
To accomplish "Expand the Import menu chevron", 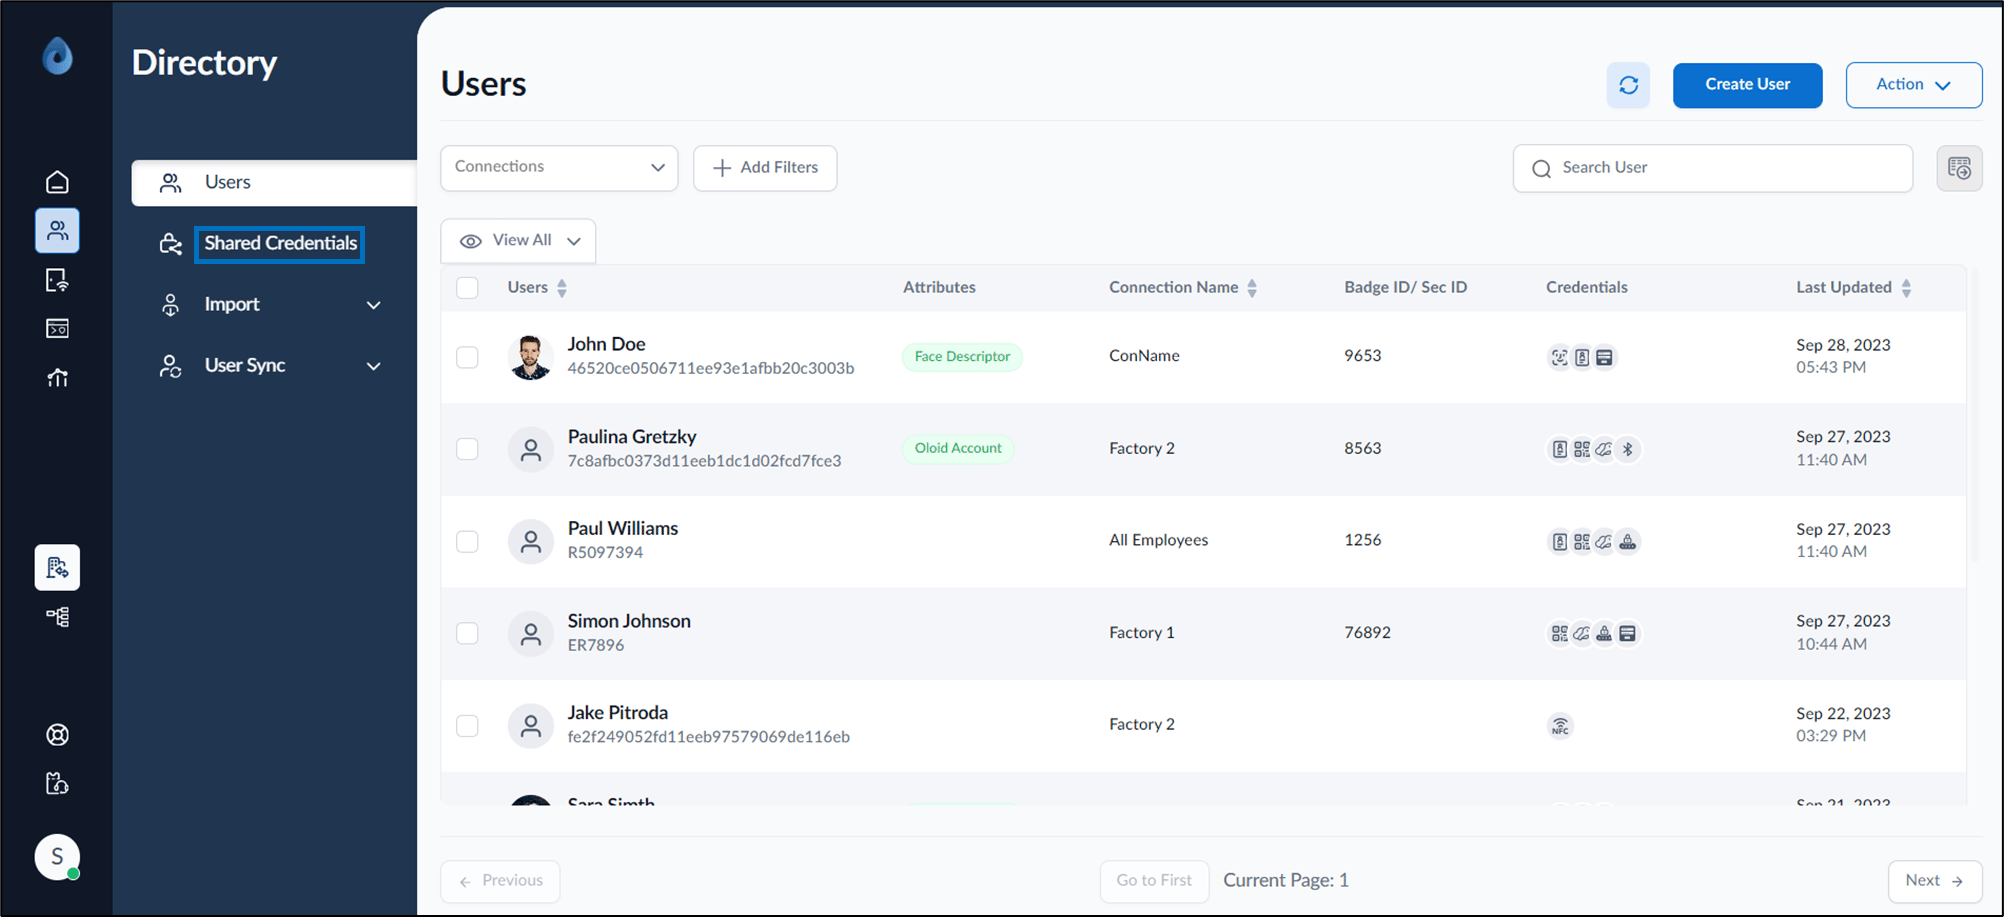I will [373, 305].
